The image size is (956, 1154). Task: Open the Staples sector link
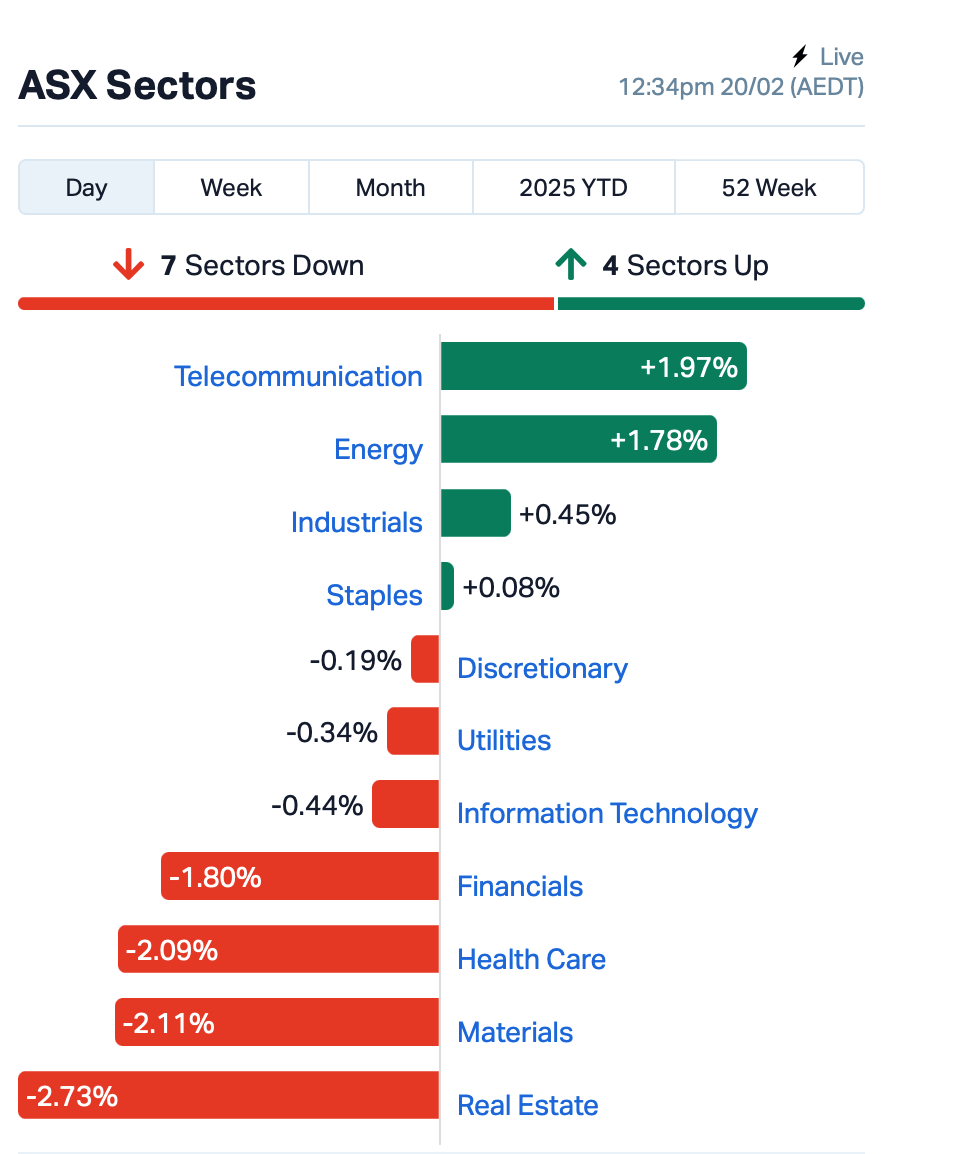point(374,595)
